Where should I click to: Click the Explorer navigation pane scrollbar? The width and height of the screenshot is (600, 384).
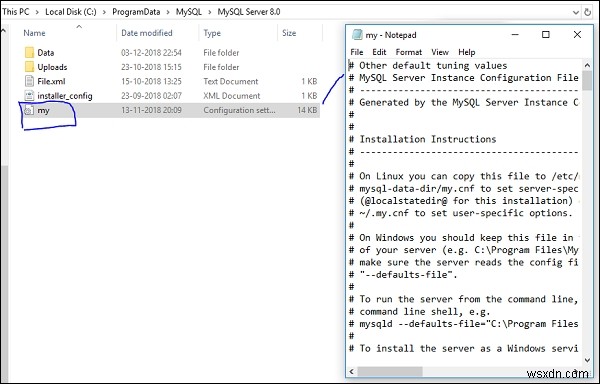pos(4,274)
